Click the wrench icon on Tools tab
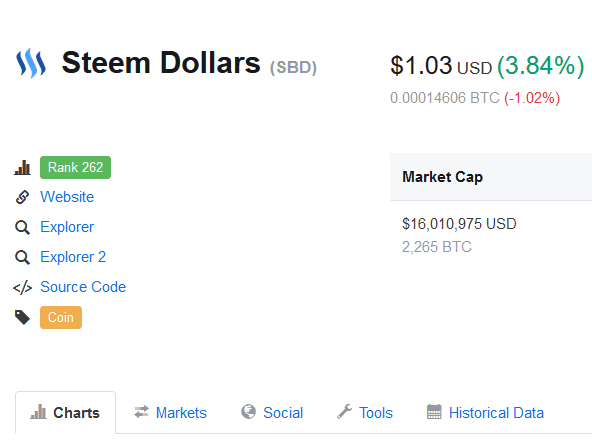 click(x=344, y=412)
